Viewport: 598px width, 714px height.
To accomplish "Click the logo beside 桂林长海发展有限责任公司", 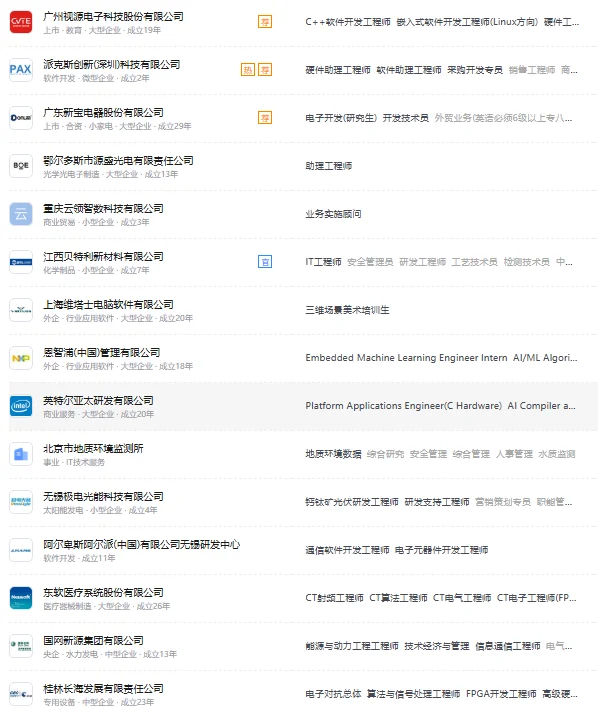I will point(21,694).
